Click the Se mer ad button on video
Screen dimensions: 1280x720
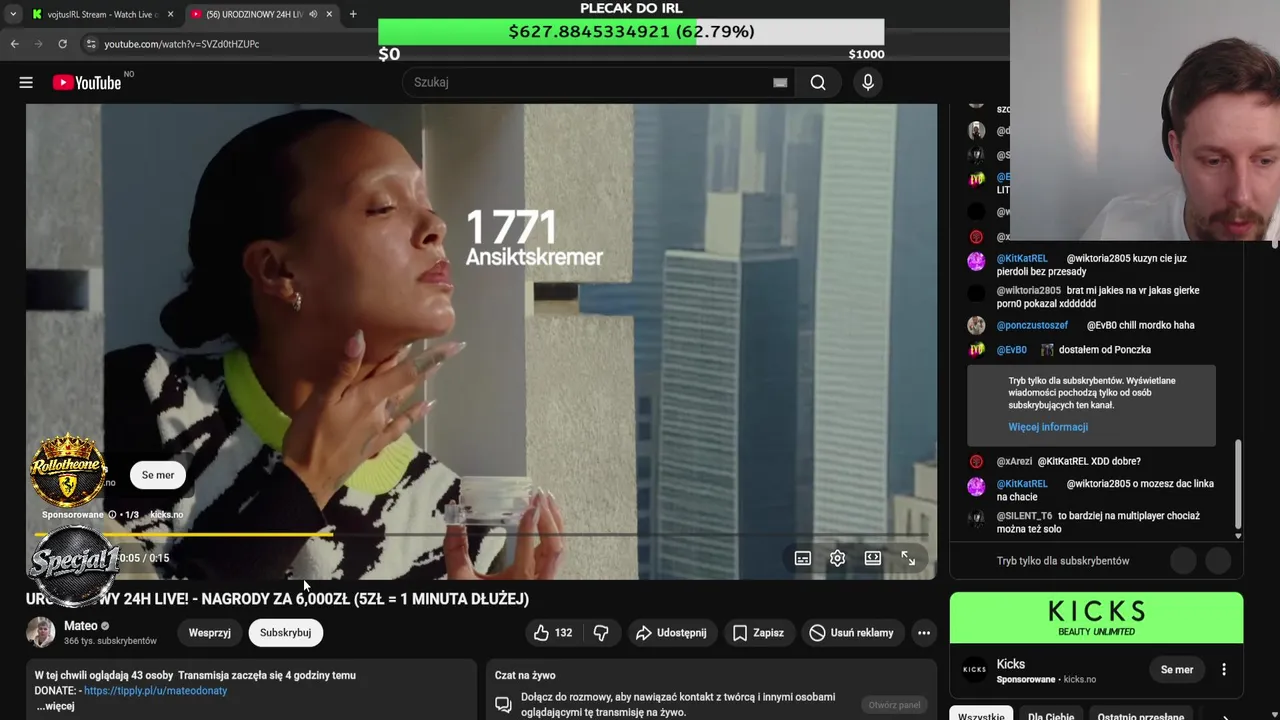click(157, 475)
